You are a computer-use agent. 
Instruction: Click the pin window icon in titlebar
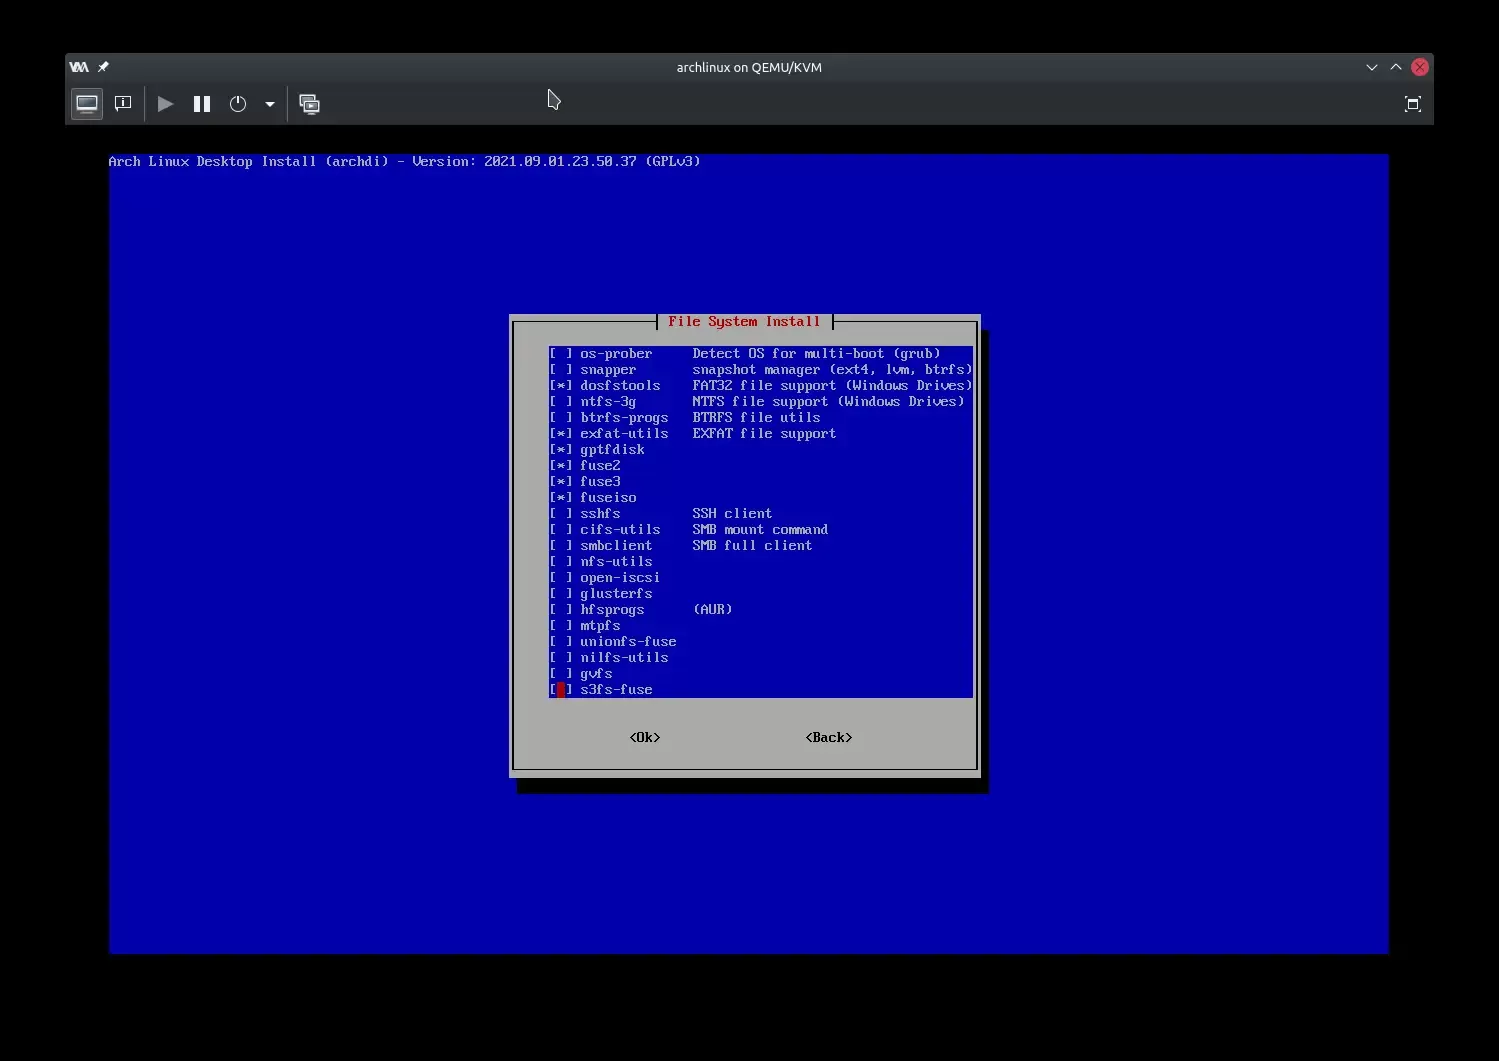coord(103,67)
